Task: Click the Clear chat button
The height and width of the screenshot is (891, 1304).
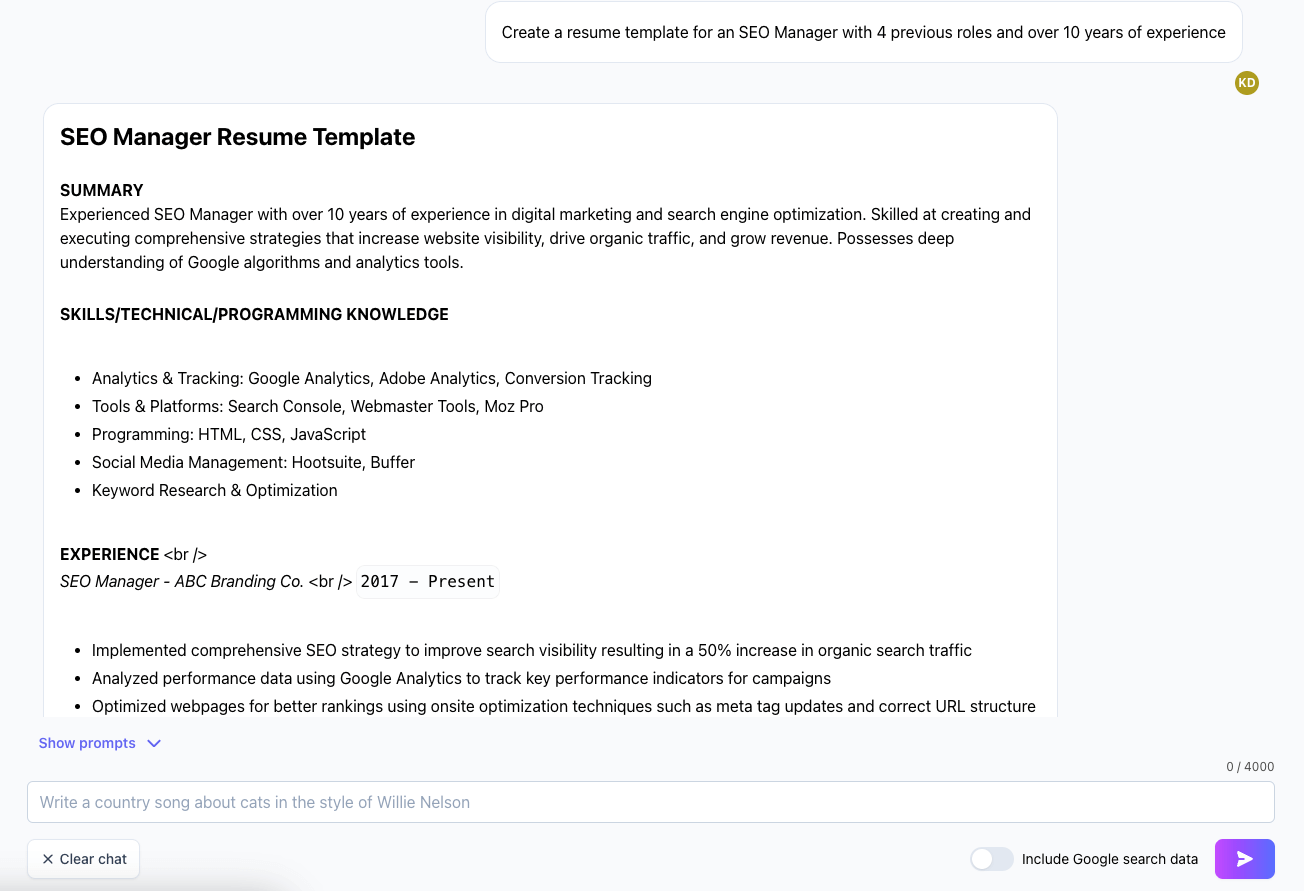Action: (83, 859)
